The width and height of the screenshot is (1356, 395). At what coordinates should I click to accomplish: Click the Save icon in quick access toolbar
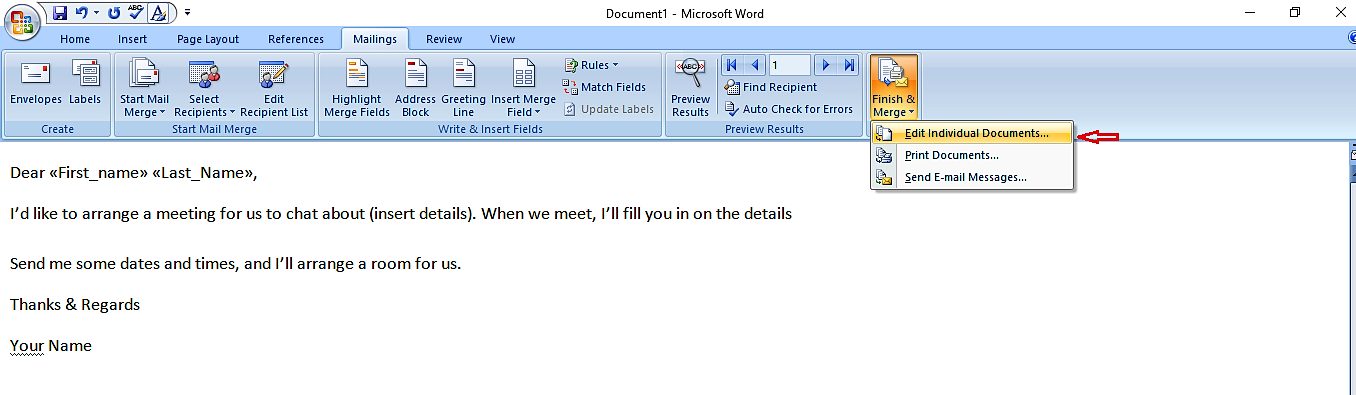point(59,13)
